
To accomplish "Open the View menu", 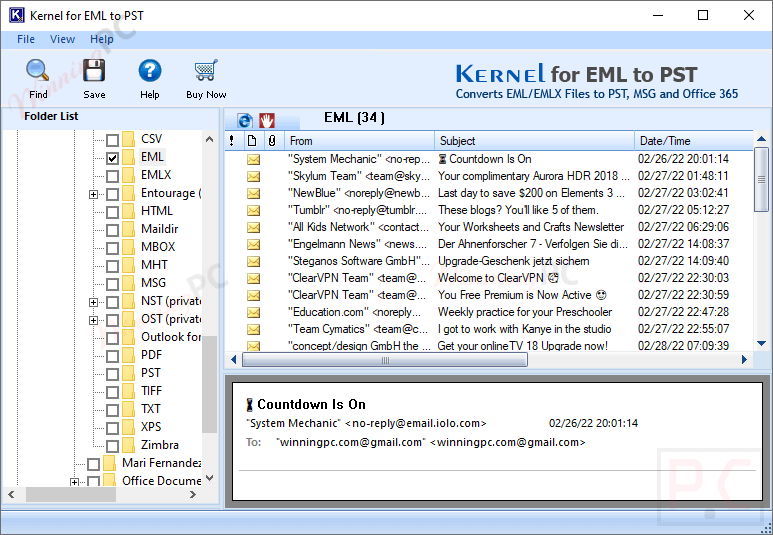I will click(x=62, y=39).
